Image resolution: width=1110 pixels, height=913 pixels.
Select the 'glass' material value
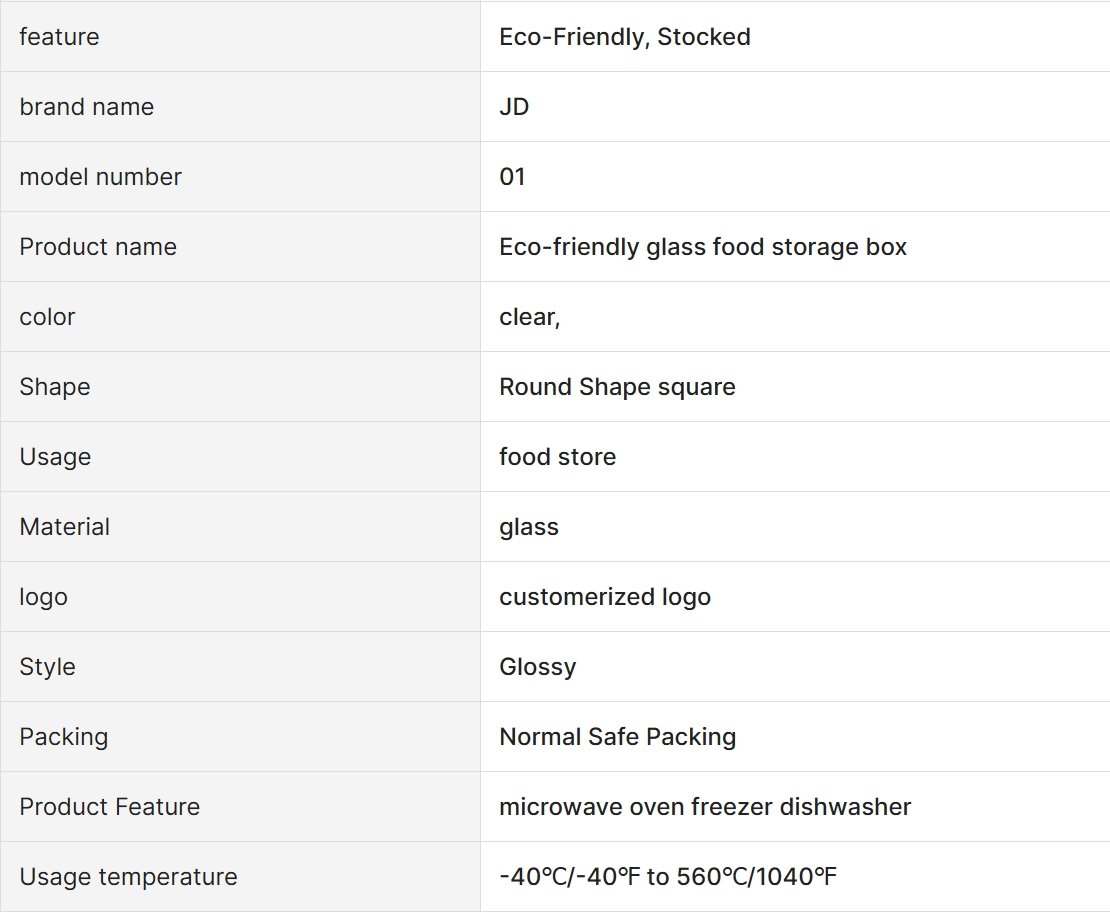(529, 527)
